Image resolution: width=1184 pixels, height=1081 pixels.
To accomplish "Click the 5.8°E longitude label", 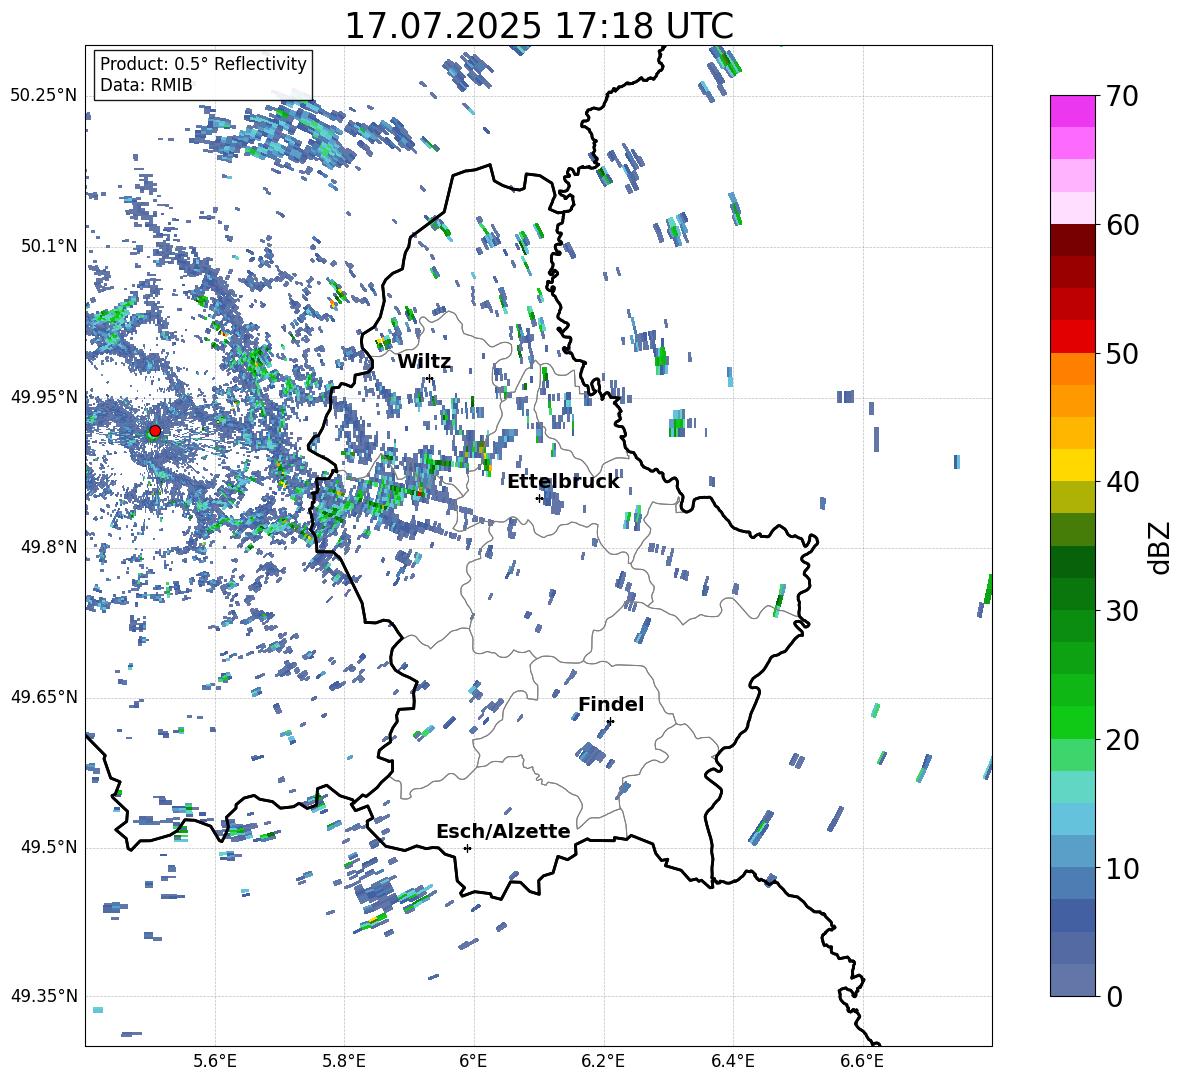I will 344,1061.
